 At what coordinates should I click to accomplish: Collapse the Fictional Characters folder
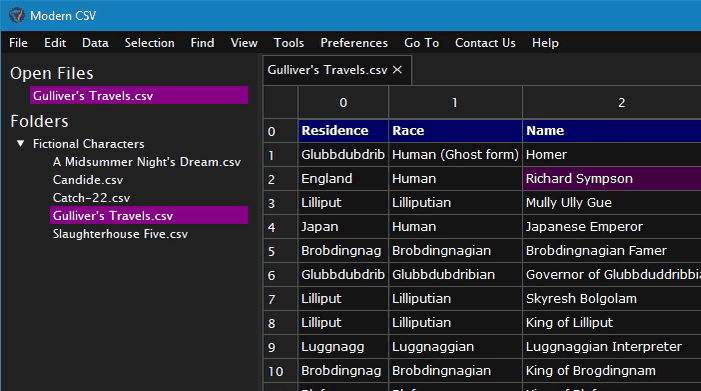(x=21, y=143)
